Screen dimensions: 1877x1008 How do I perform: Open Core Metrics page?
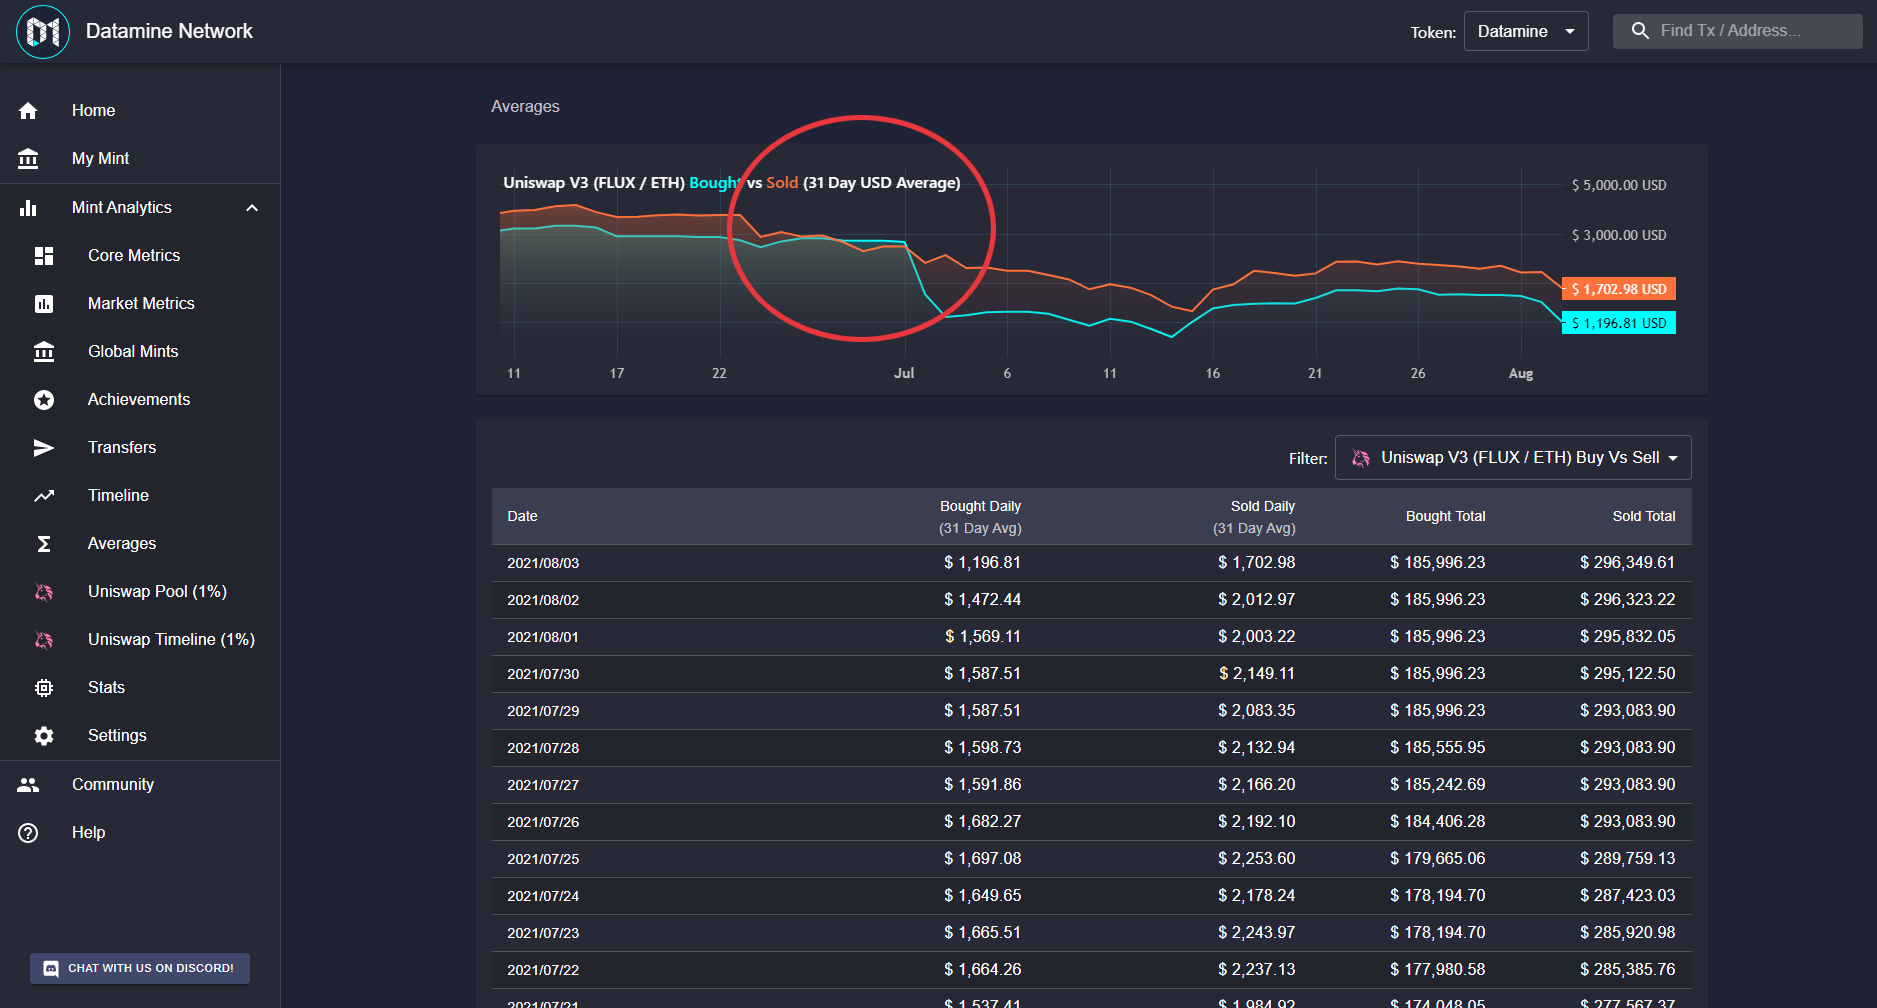point(140,256)
